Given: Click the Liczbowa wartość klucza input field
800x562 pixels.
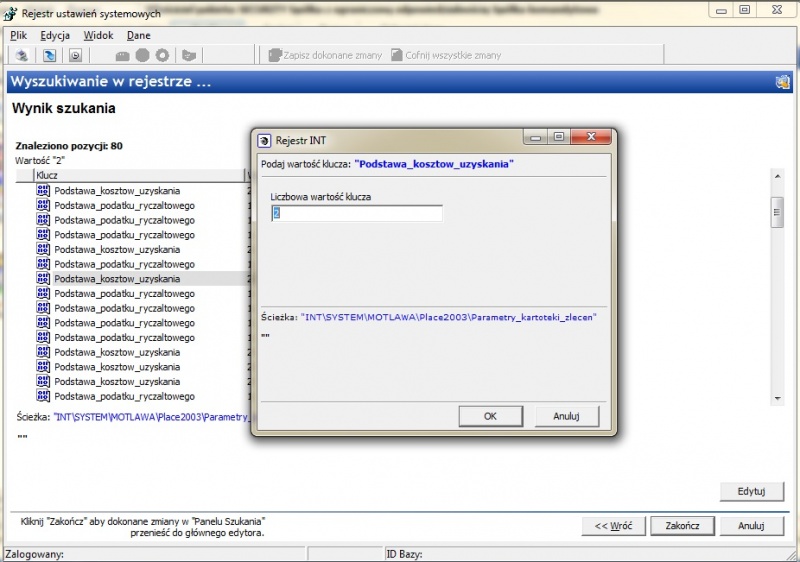Looking at the screenshot, I should pos(357,213).
